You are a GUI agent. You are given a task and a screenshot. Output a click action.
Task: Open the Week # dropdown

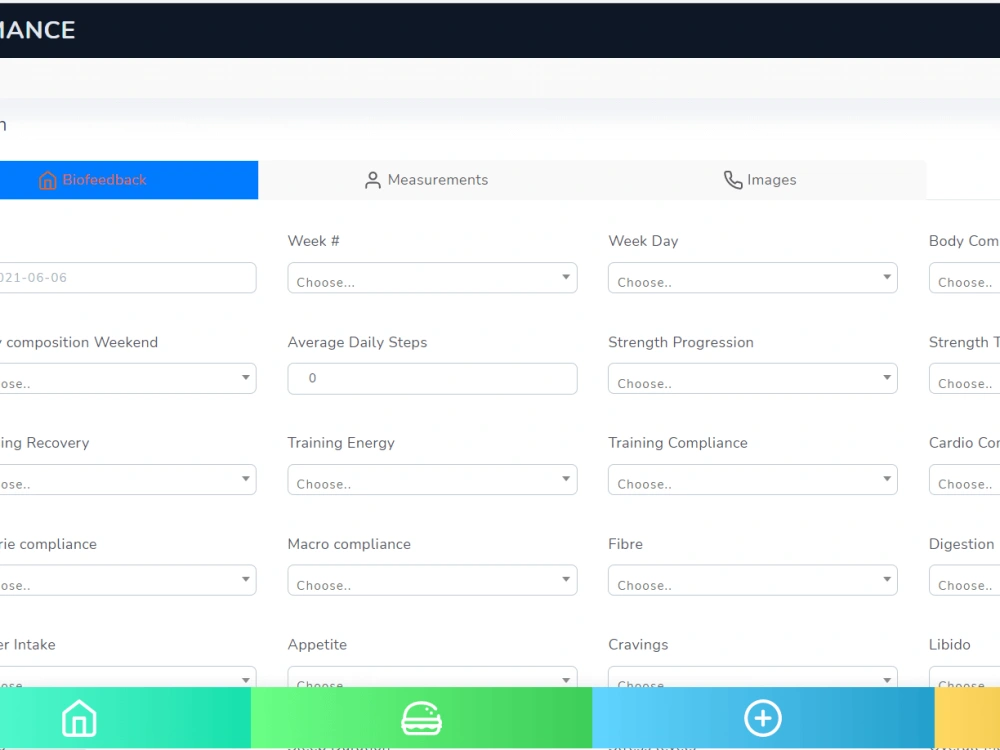pos(432,278)
